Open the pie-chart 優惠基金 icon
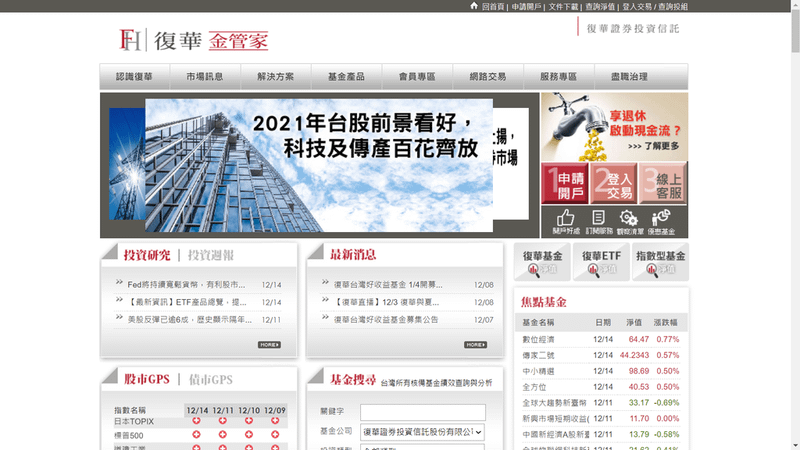The image size is (800, 450). coord(661,221)
